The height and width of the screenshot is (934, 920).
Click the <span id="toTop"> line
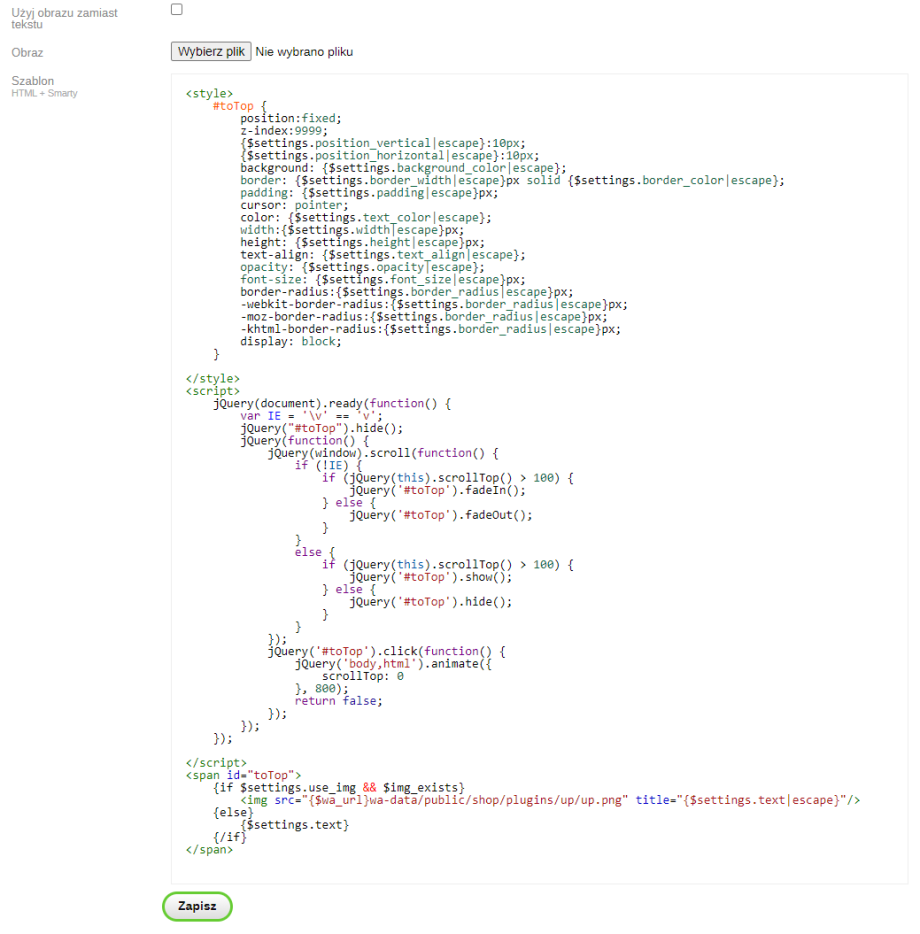(x=242, y=775)
